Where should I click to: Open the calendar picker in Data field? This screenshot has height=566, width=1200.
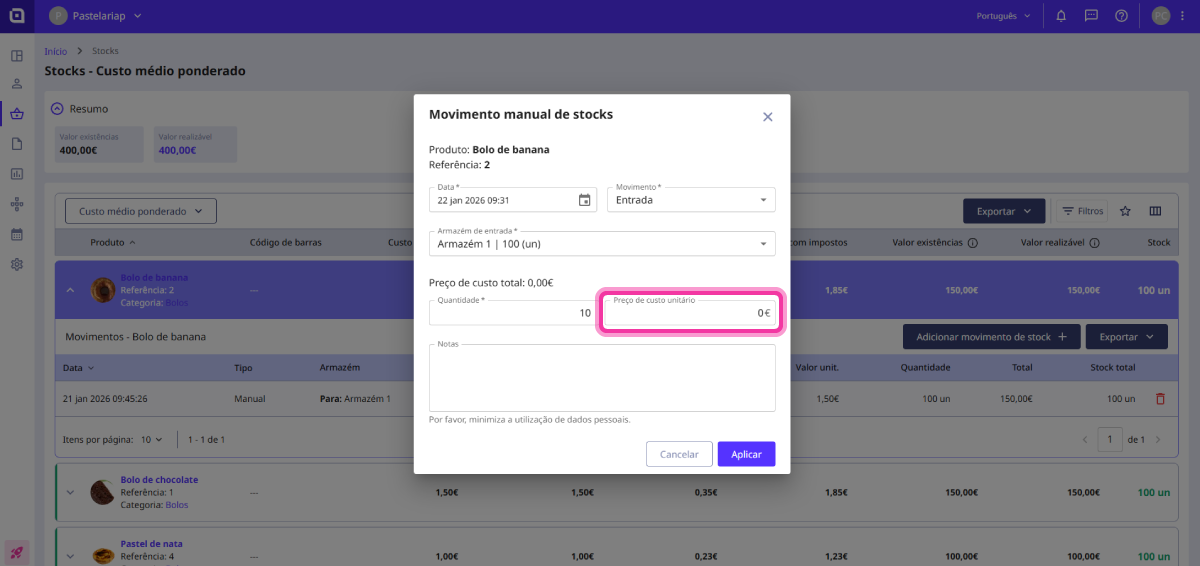(x=585, y=200)
